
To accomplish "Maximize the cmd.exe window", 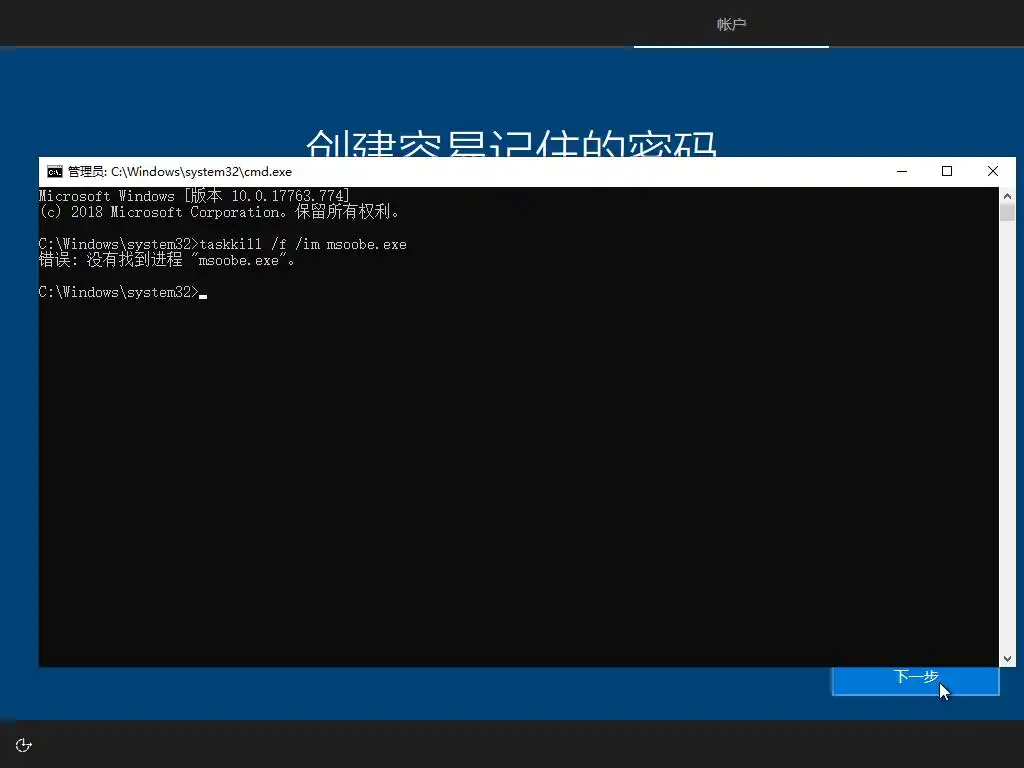I will pos(947,172).
